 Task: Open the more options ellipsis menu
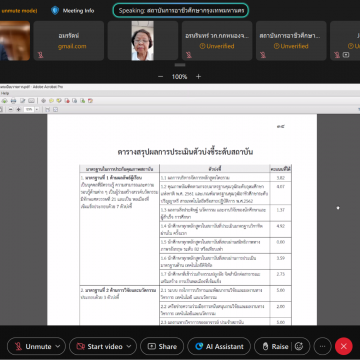(x=322, y=347)
